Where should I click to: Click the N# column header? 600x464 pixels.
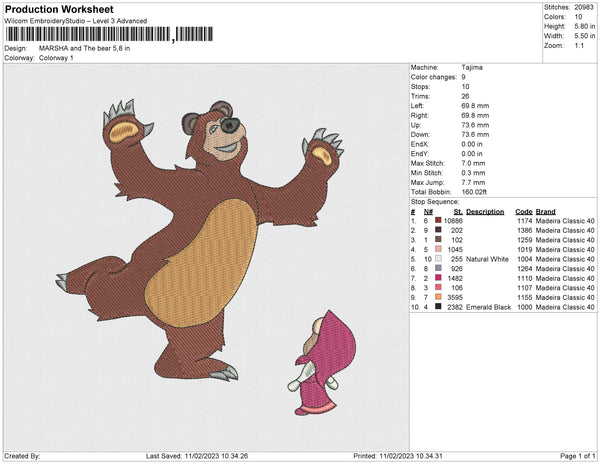(428, 212)
